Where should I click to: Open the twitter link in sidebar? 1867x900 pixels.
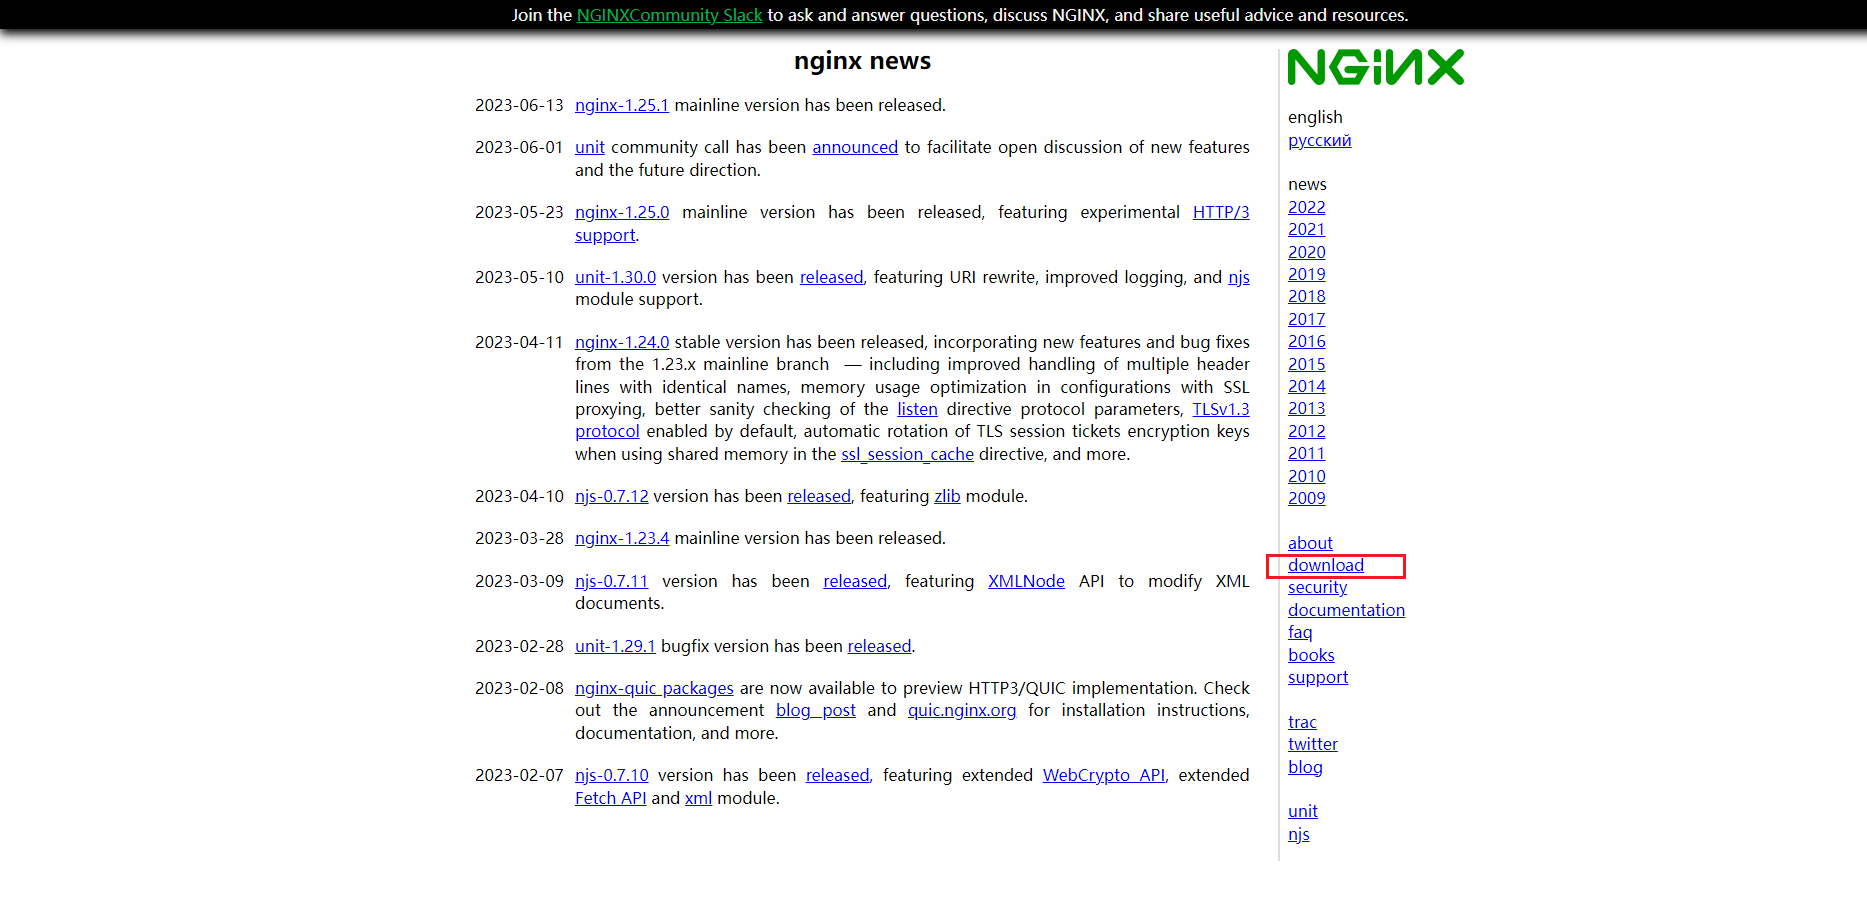click(1312, 744)
